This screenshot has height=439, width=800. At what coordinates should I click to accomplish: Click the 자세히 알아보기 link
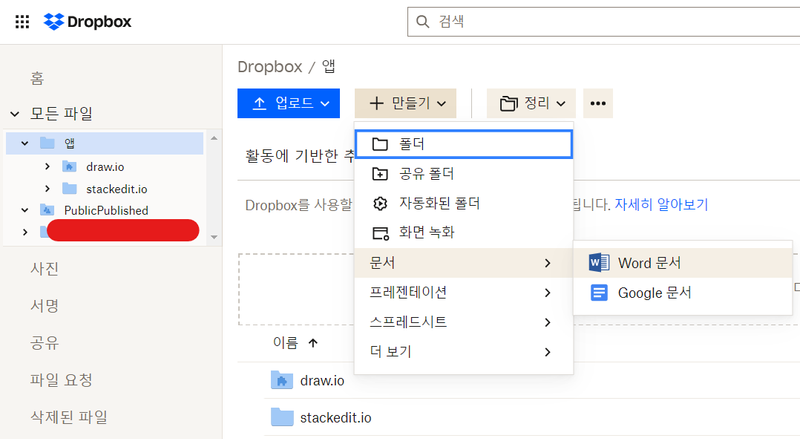point(661,205)
